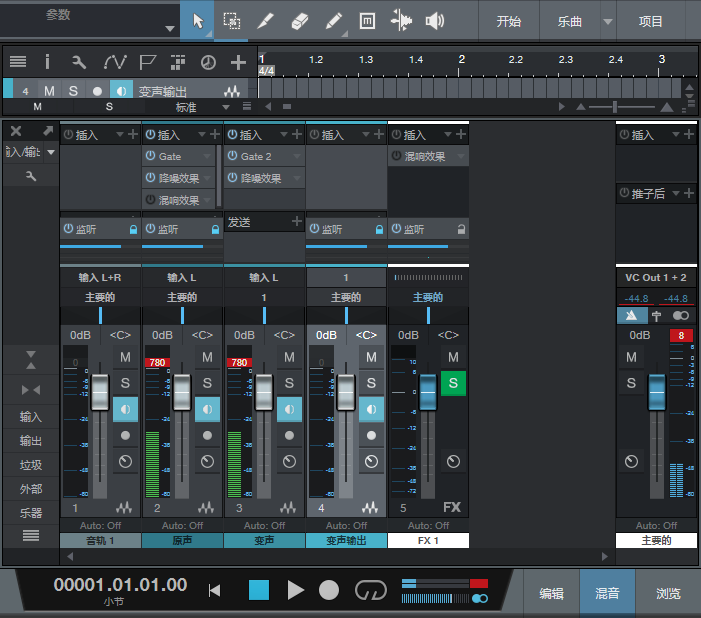This screenshot has height=618, width=701.
Task: Click the wrench icon in the mixer sidebar
Action: point(31,176)
